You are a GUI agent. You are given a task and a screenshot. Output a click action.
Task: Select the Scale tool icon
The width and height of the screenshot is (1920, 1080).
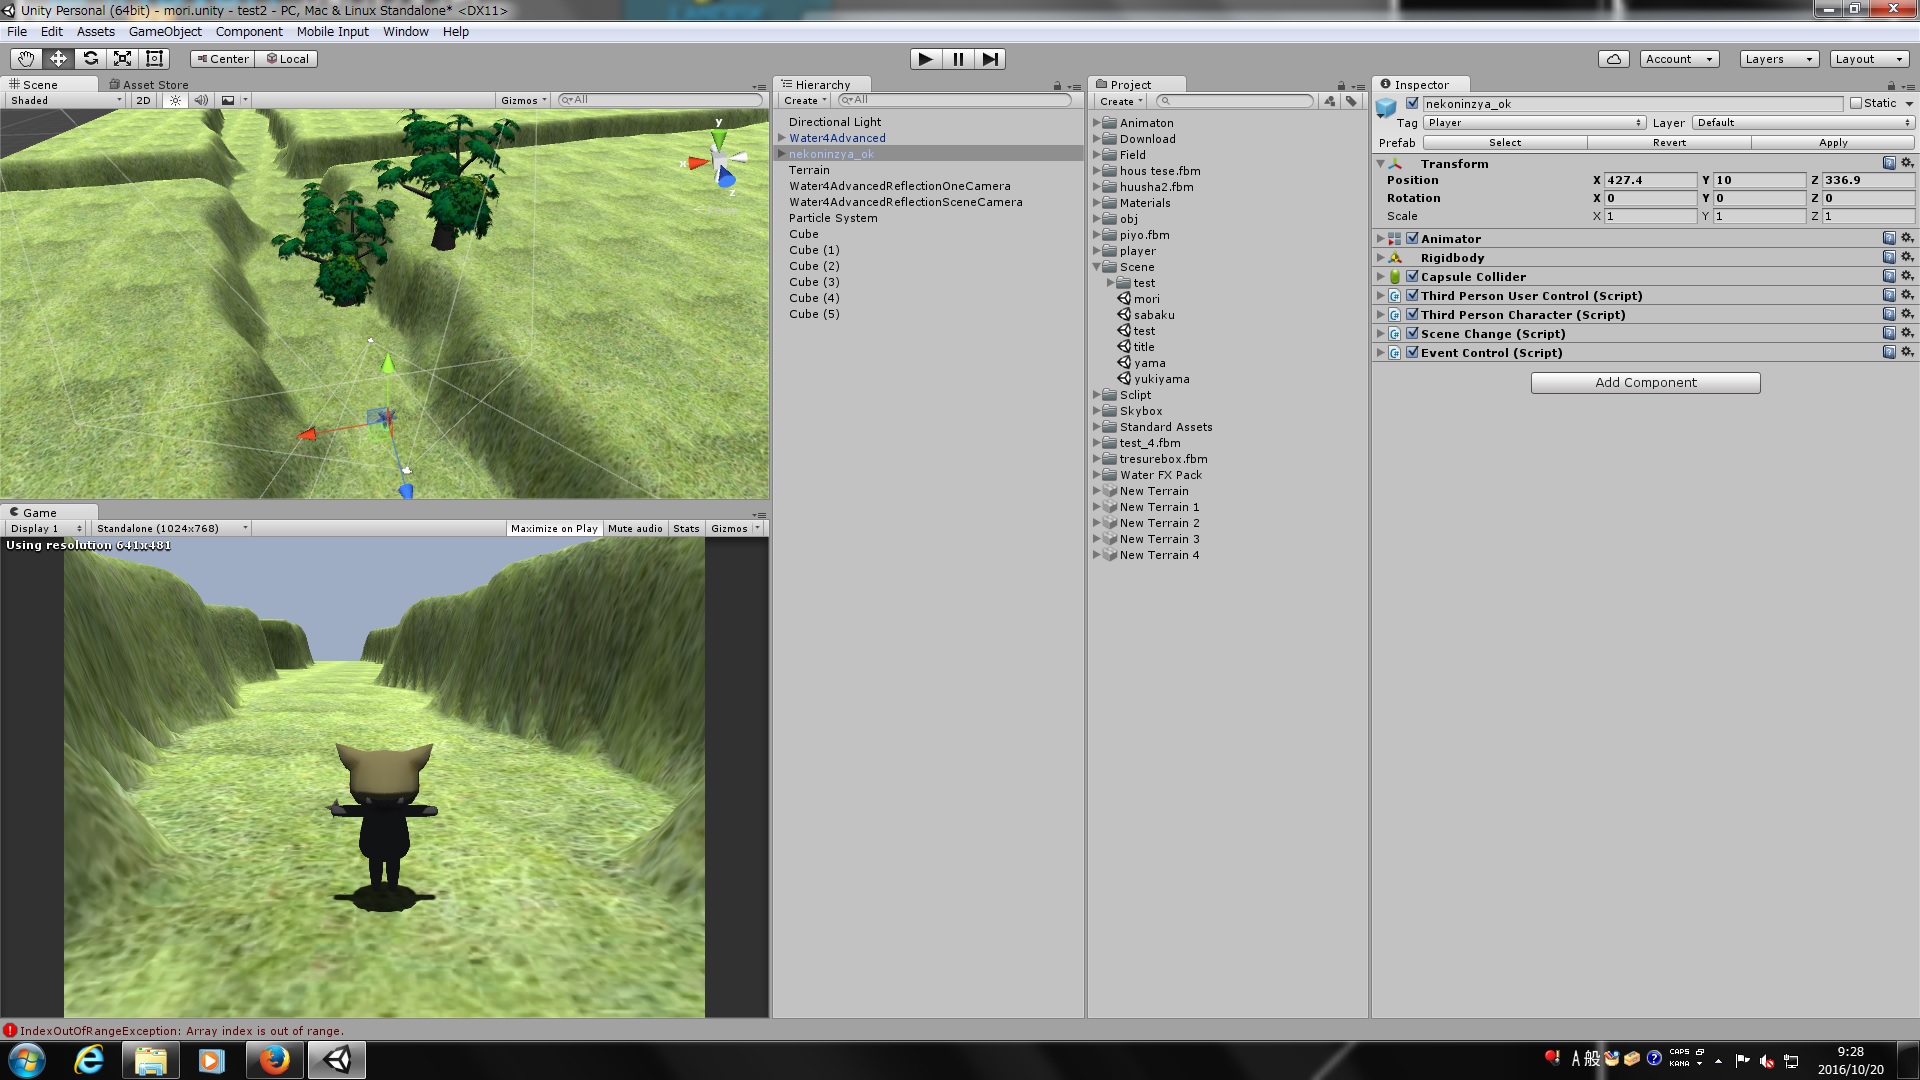[x=122, y=59]
